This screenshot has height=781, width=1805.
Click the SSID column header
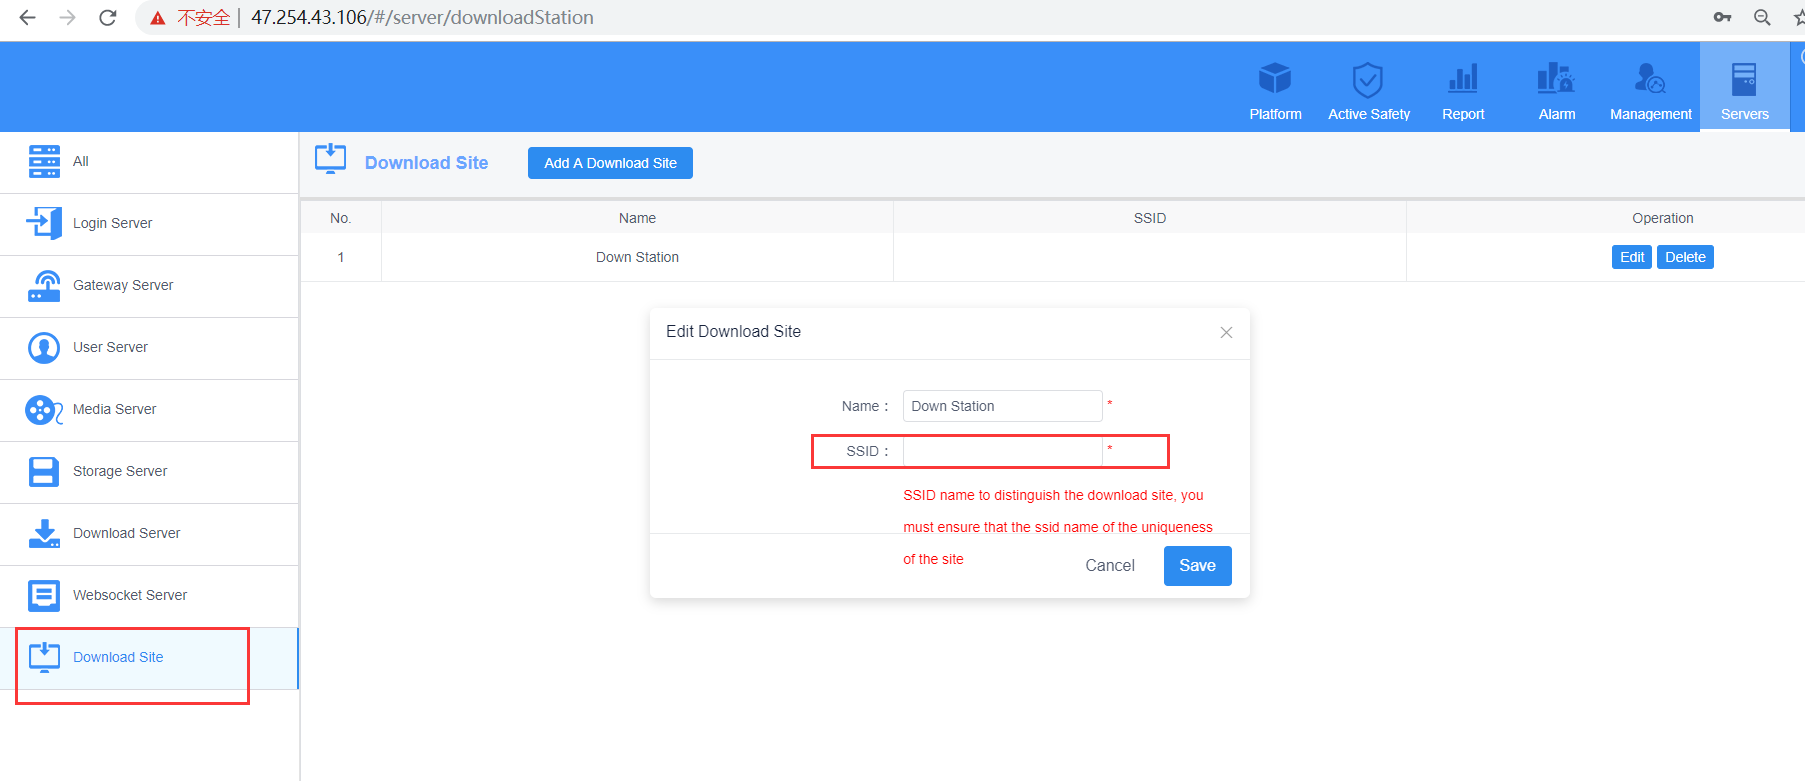coord(1150,218)
